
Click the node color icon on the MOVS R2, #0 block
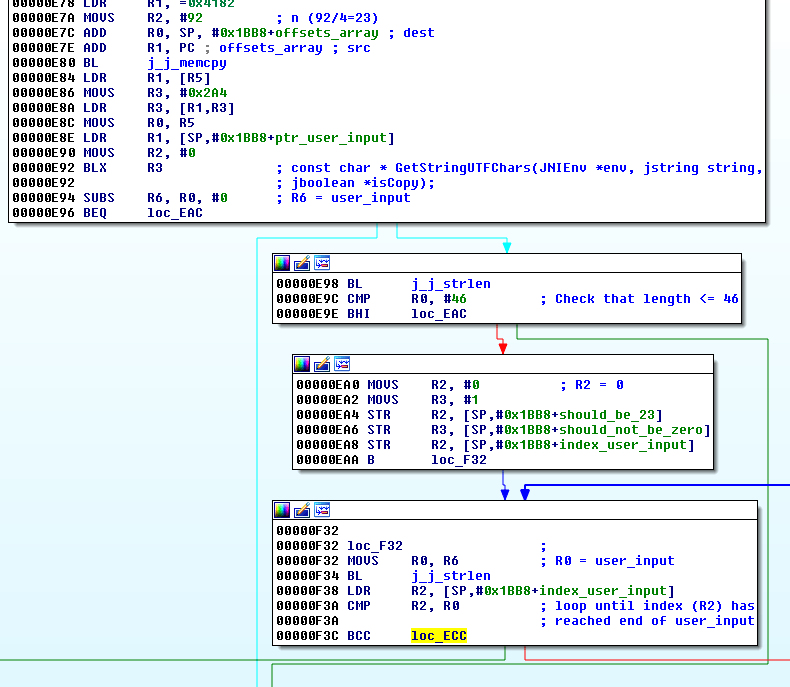[x=302, y=364]
